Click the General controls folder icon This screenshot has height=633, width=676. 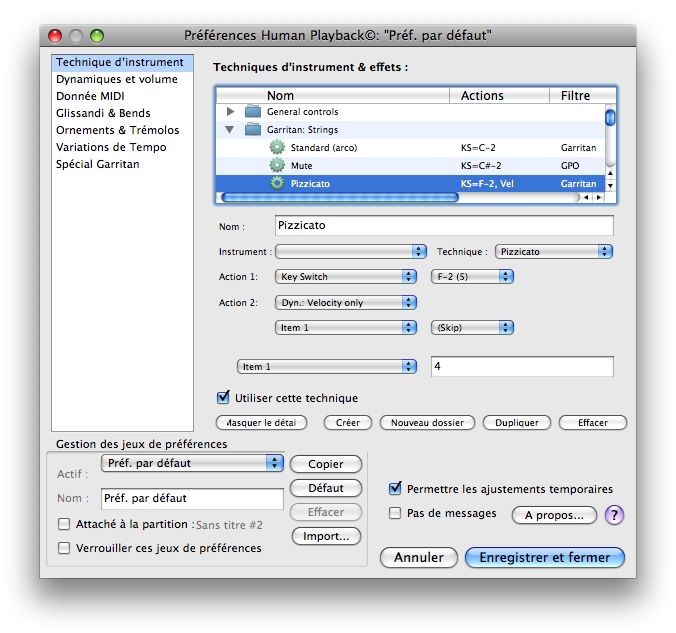point(252,112)
